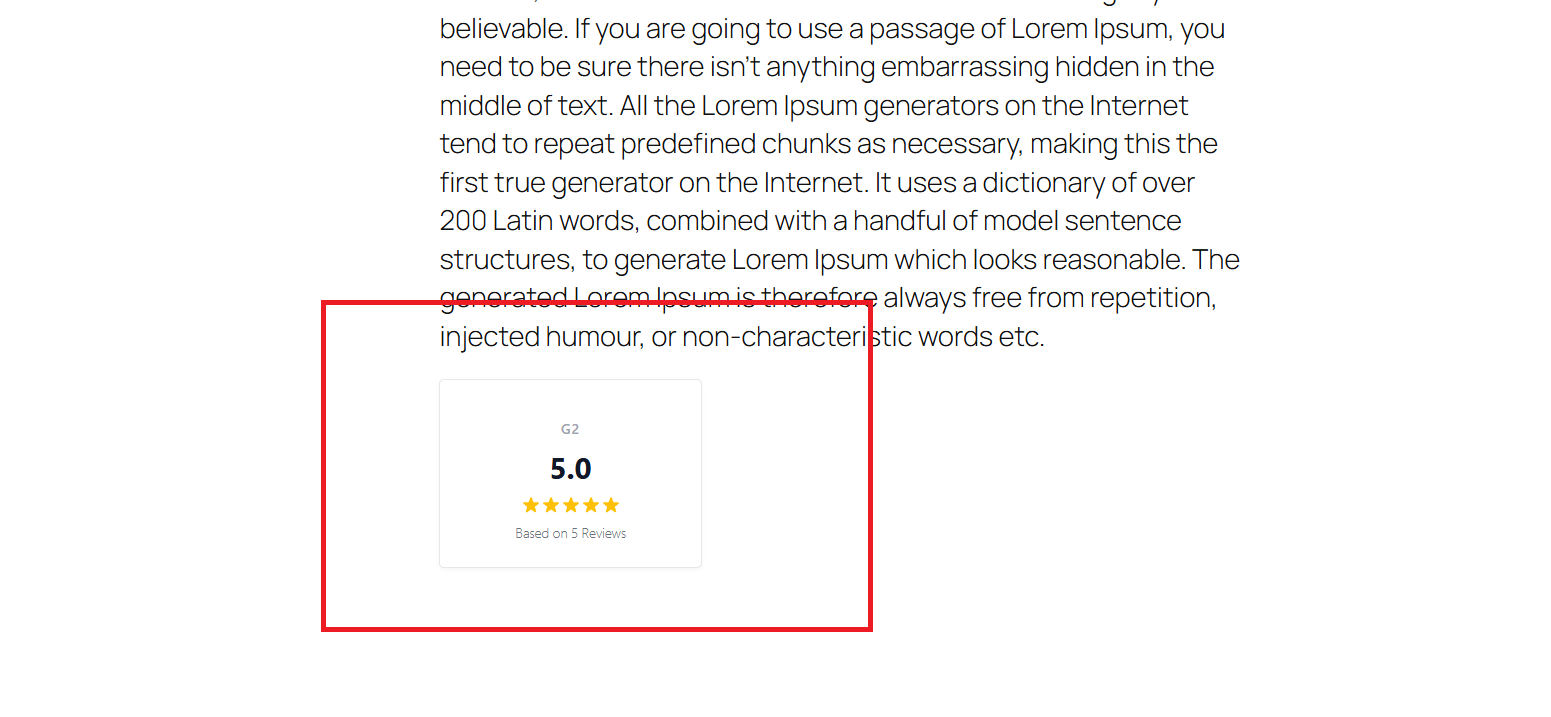Click the first rating star
Screen dimensions: 1551x717
[x=531, y=505]
